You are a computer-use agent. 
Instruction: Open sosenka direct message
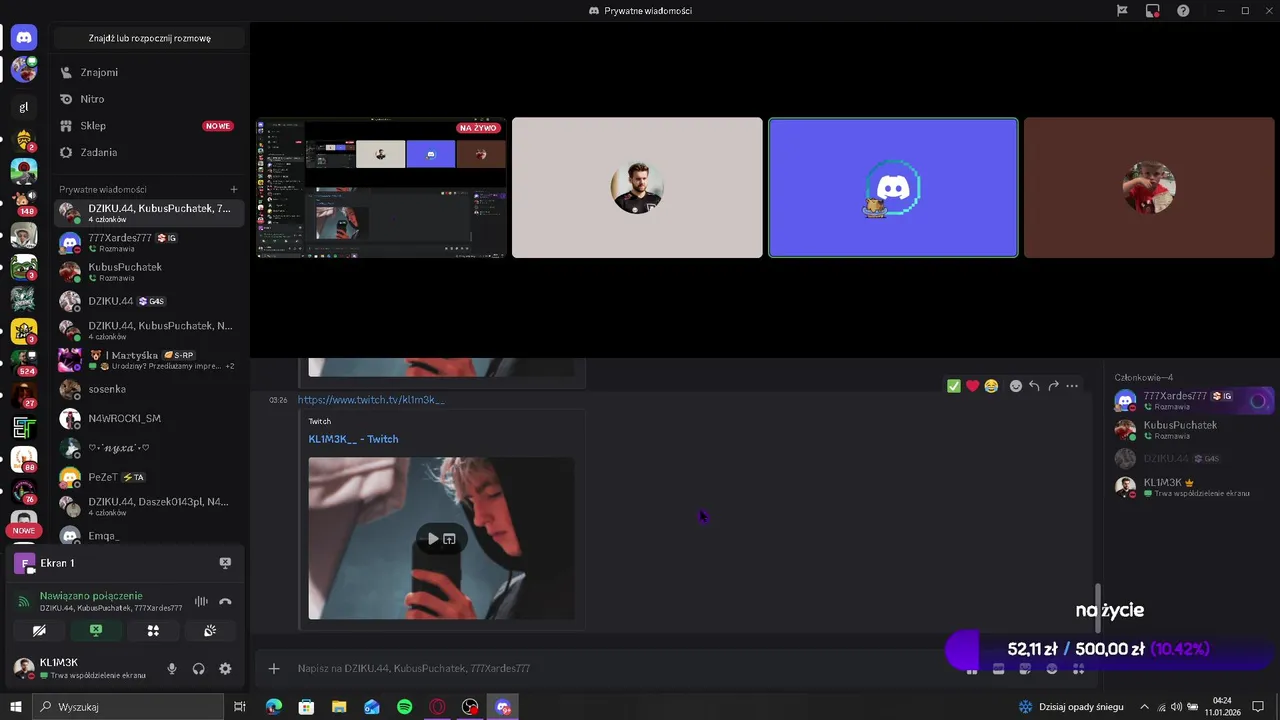[150, 389]
